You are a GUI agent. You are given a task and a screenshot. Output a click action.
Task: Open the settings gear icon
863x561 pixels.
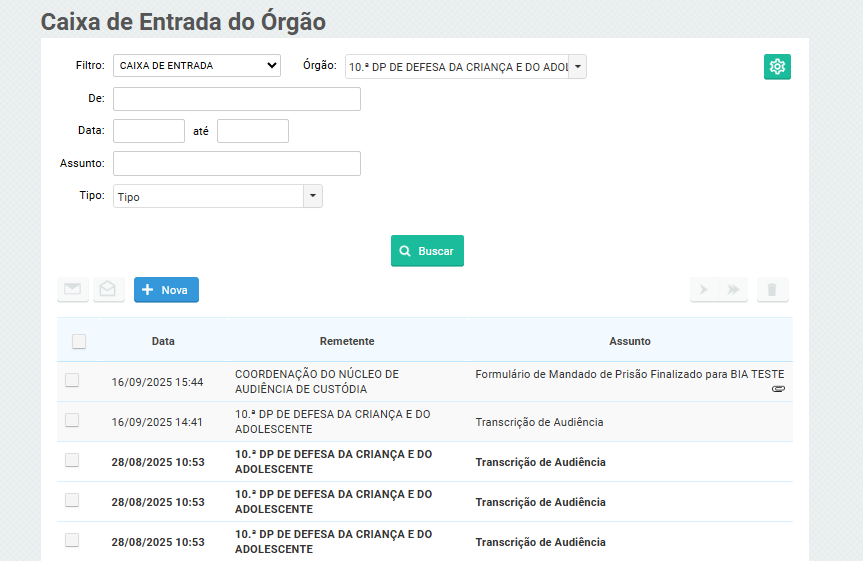(x=777, y=67)
